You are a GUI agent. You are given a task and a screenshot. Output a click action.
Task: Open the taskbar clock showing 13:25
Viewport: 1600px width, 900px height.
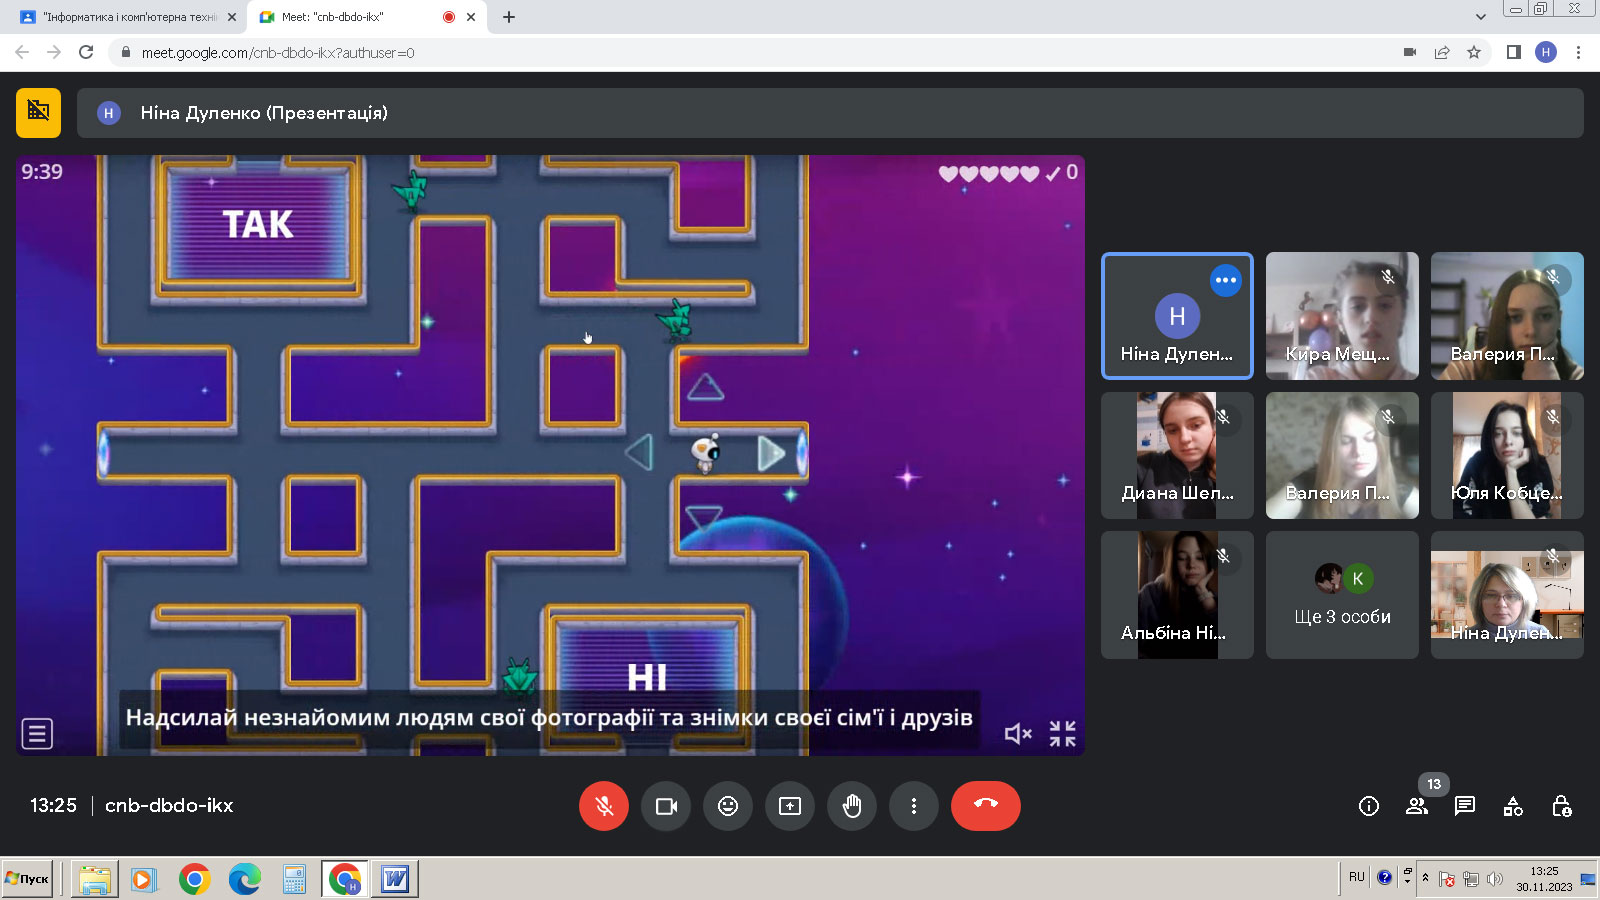point(1544,878)
